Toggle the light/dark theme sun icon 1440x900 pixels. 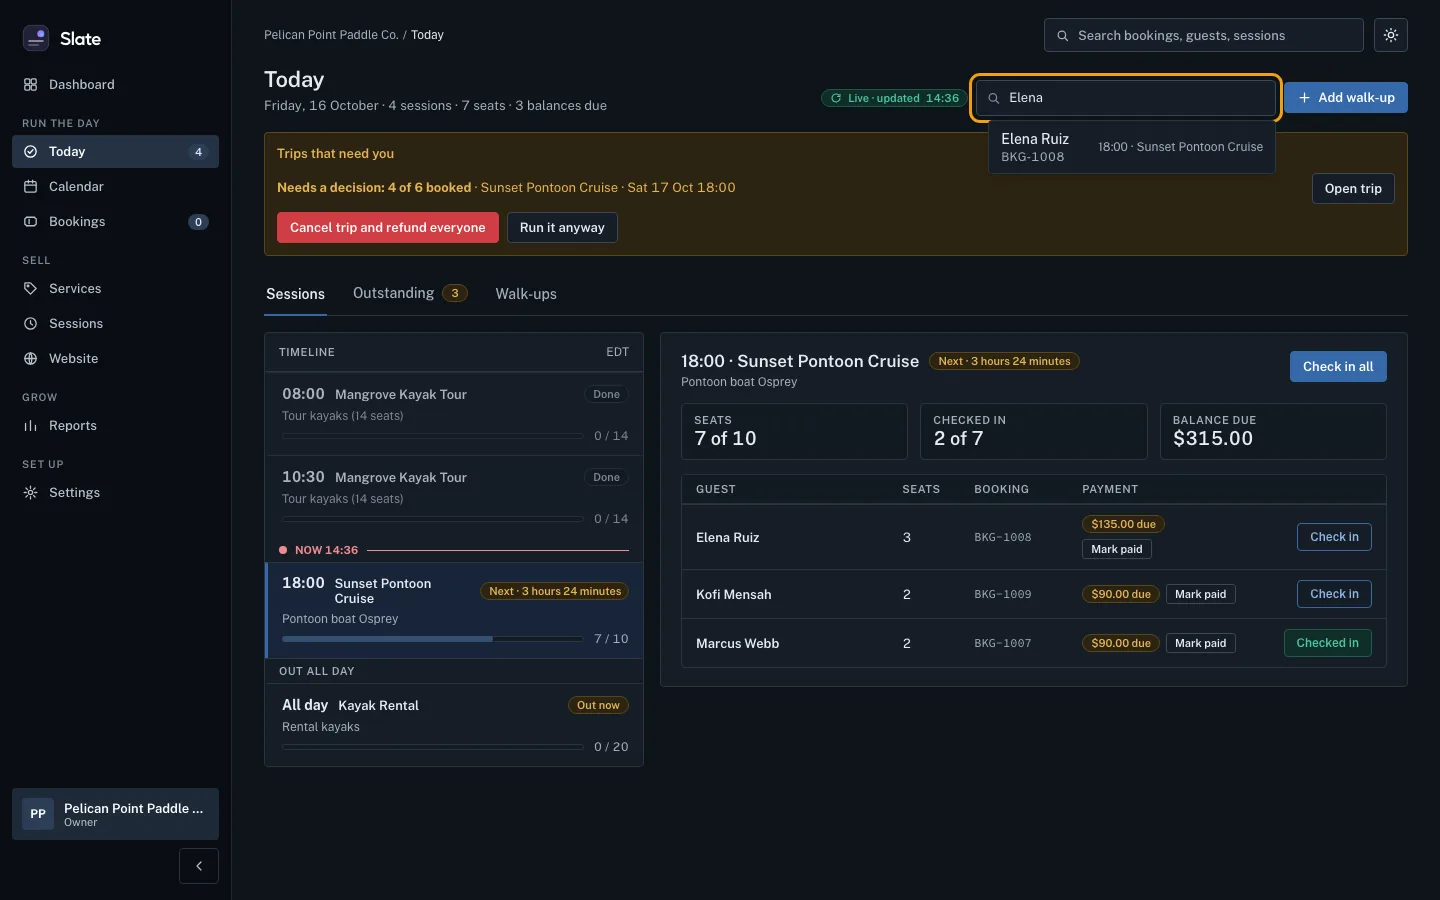1391,35
